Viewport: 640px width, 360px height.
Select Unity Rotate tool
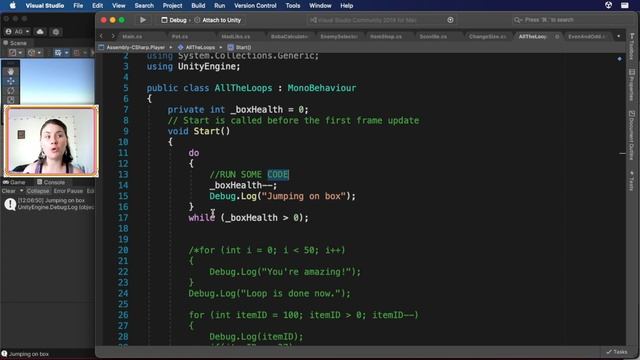tap(11, 90)
